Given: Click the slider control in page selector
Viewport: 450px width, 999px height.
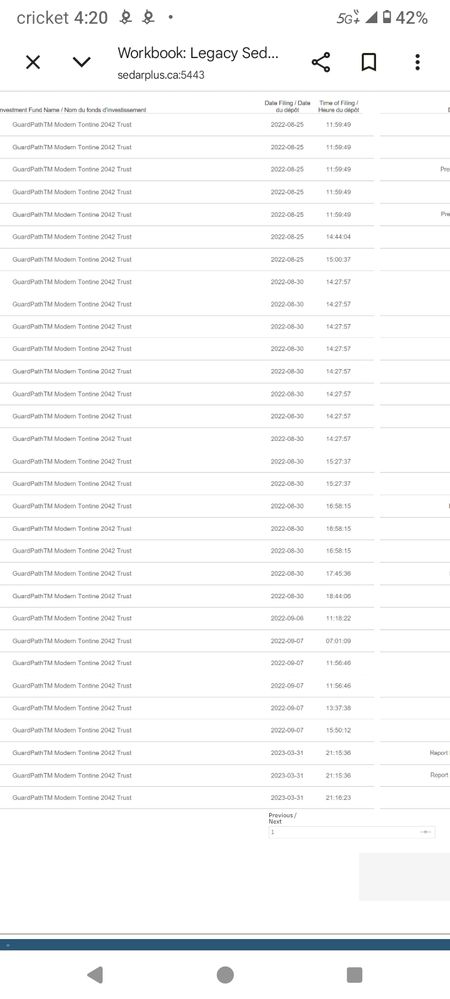Looking at the screenshot, I should [426, 832].
